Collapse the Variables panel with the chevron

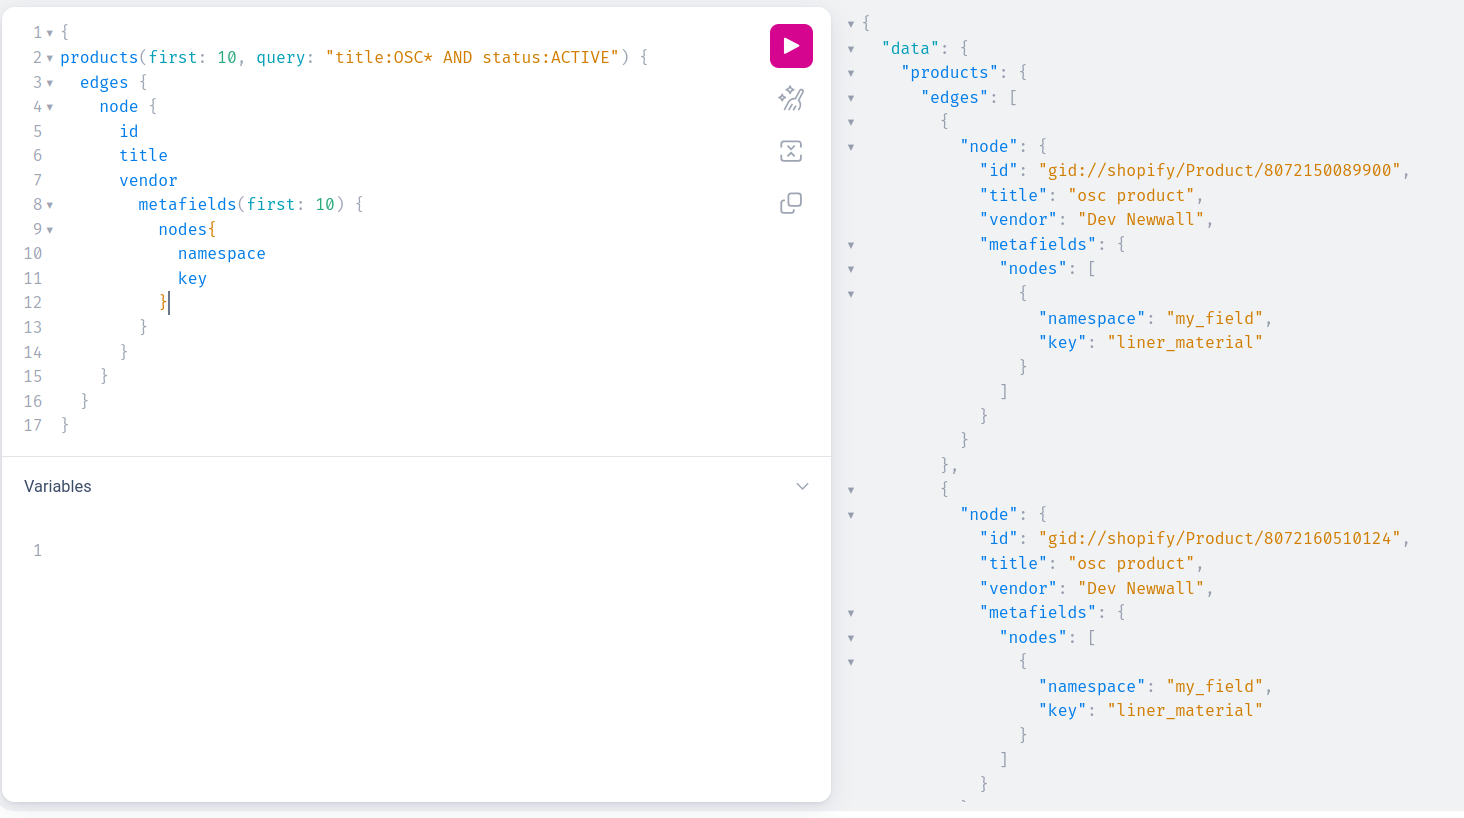point(802,487)
